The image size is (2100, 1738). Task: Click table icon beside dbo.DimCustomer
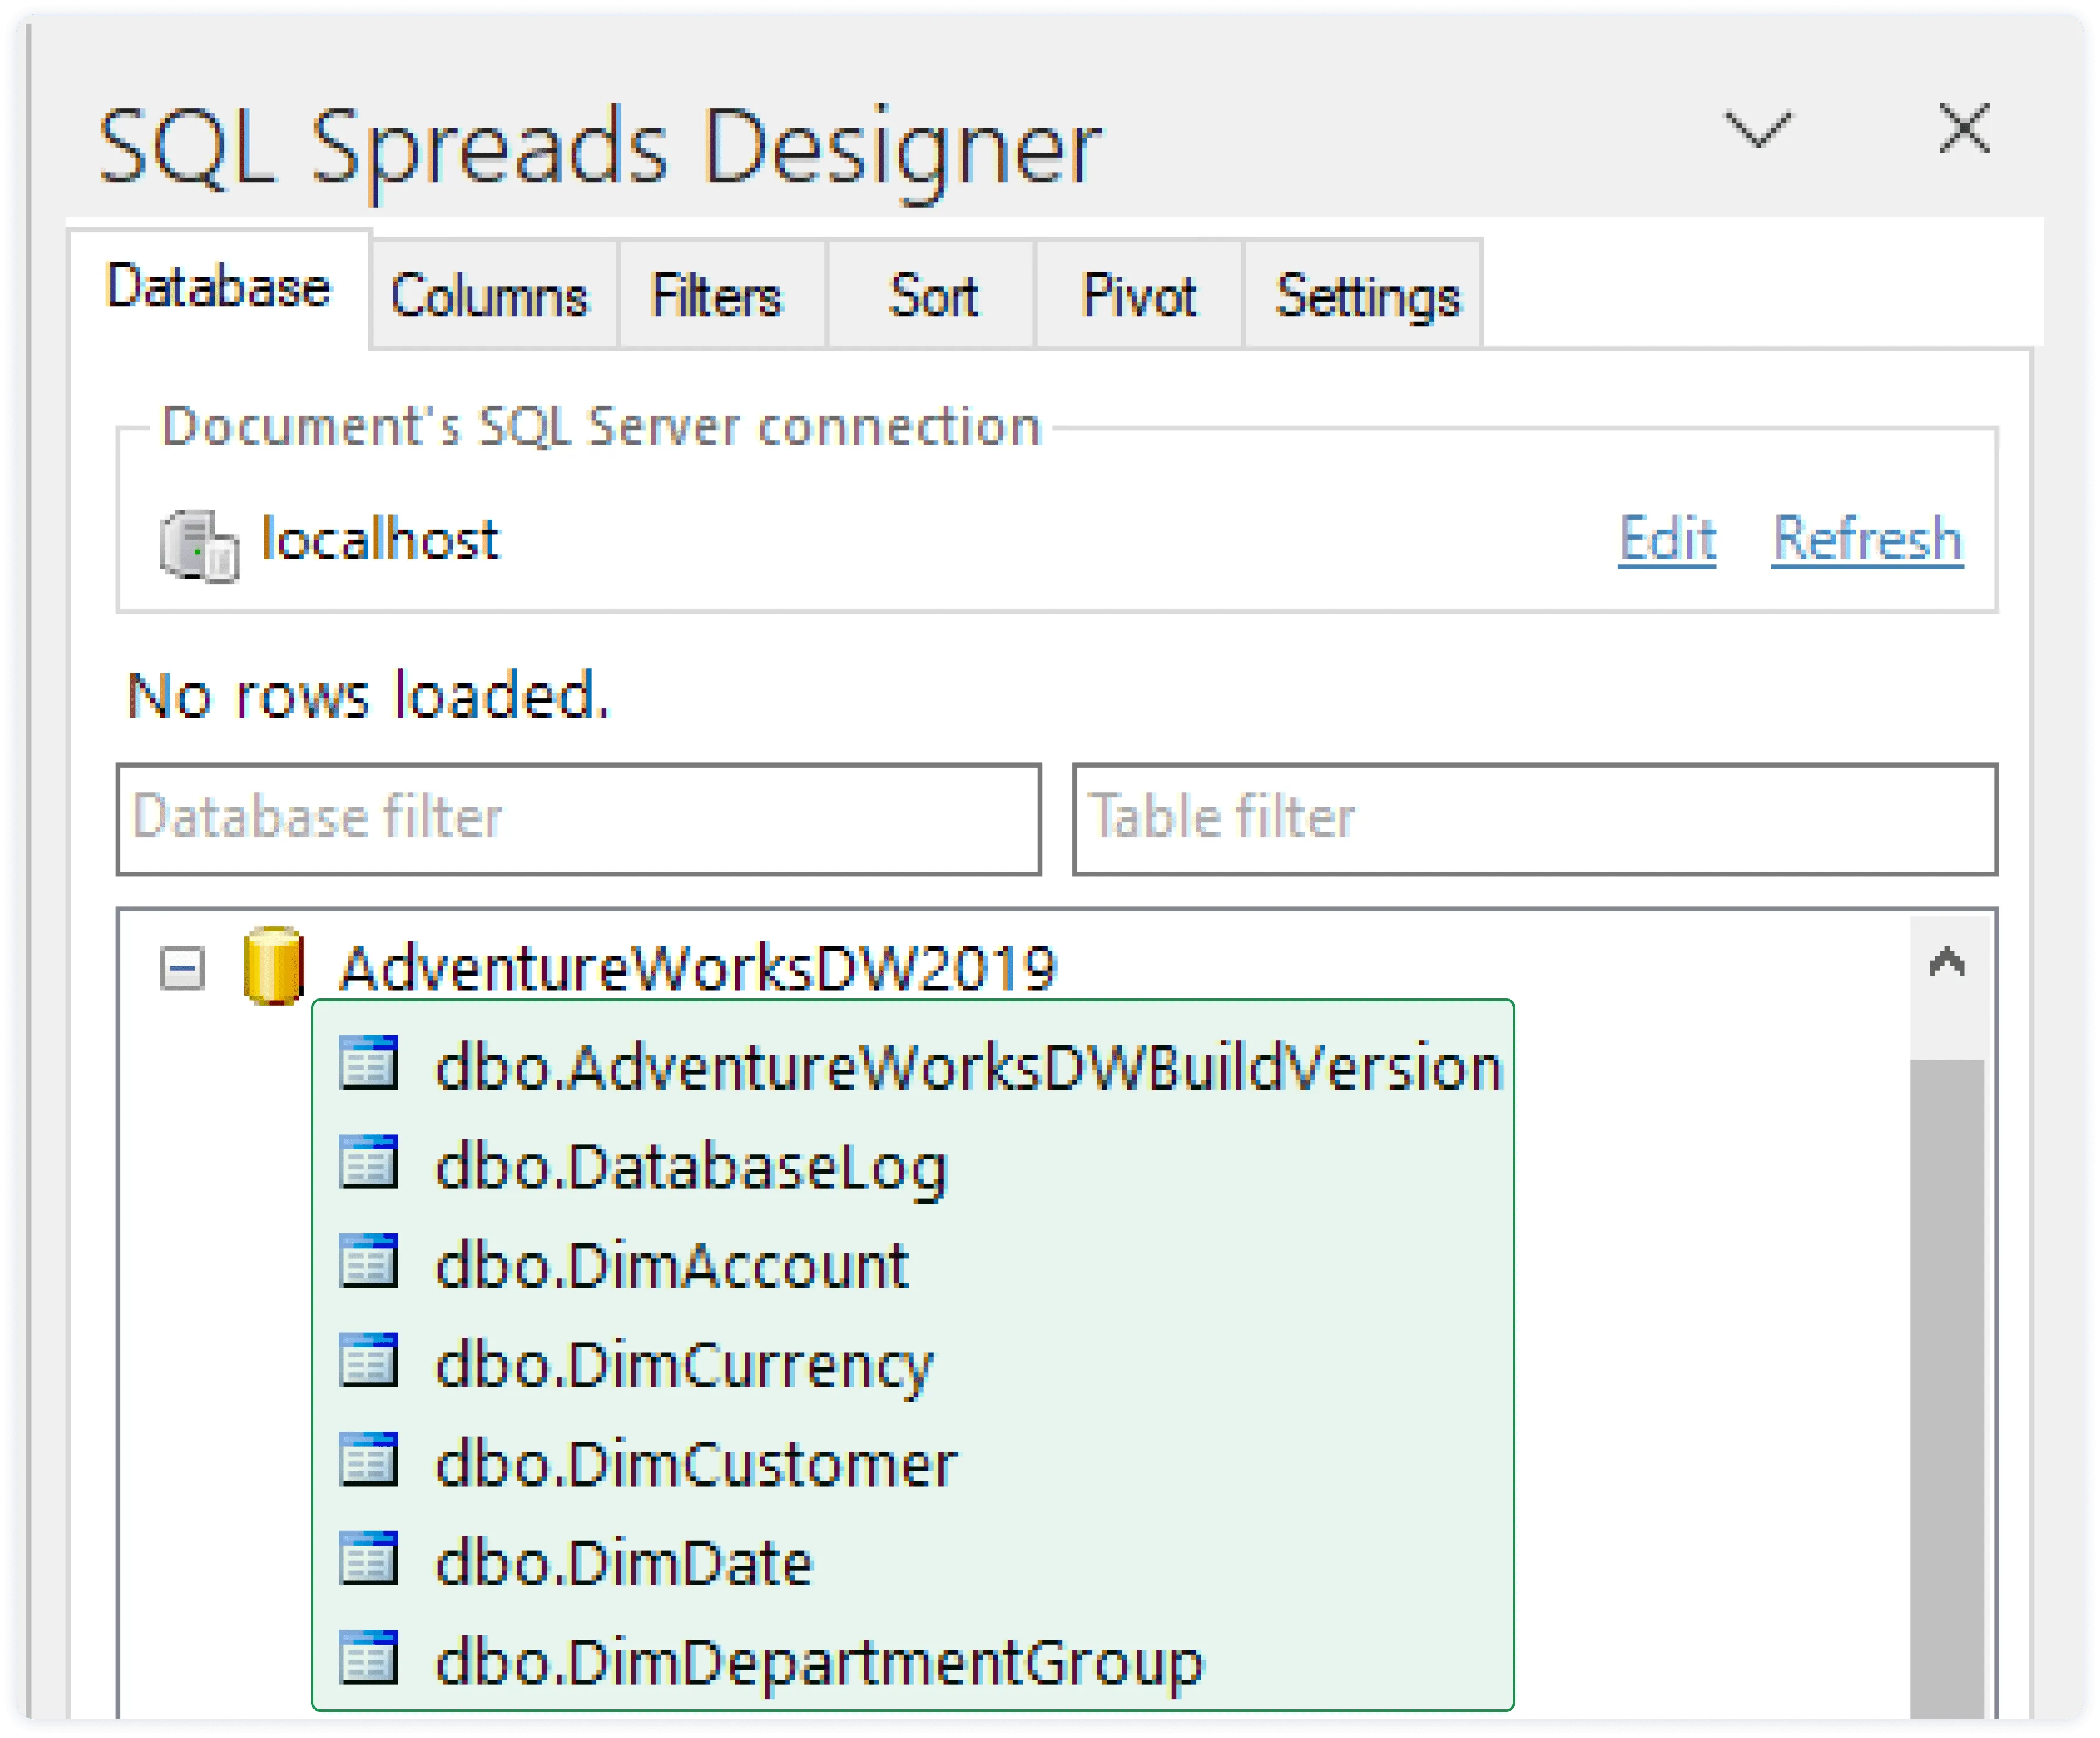click(368, 1459)
